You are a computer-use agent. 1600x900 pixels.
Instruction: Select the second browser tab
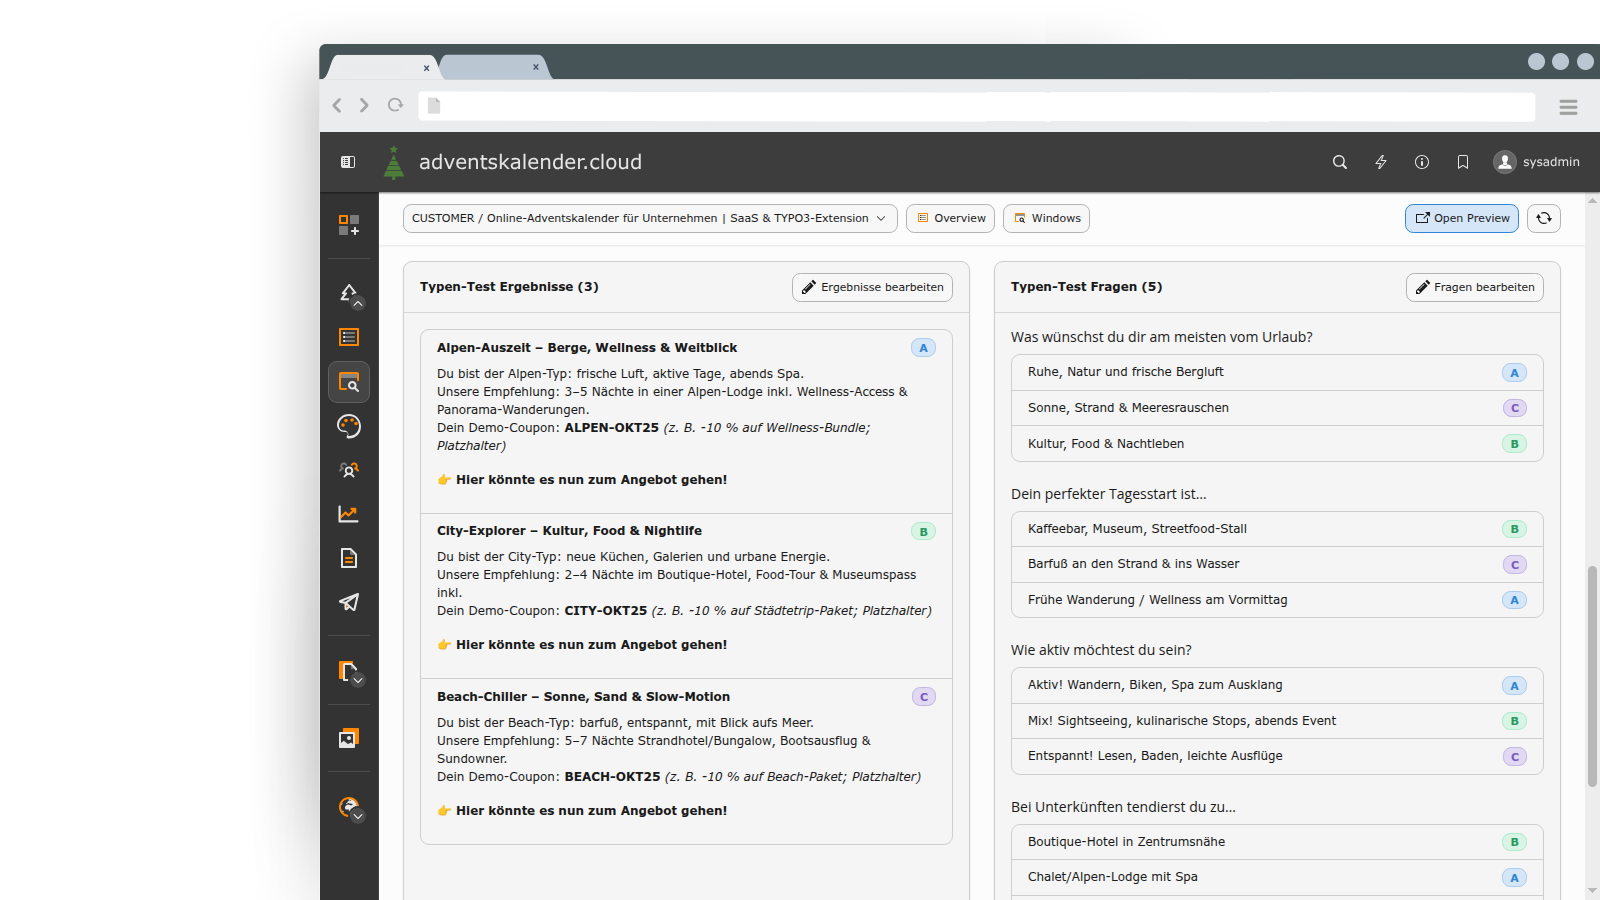[494, 67]
